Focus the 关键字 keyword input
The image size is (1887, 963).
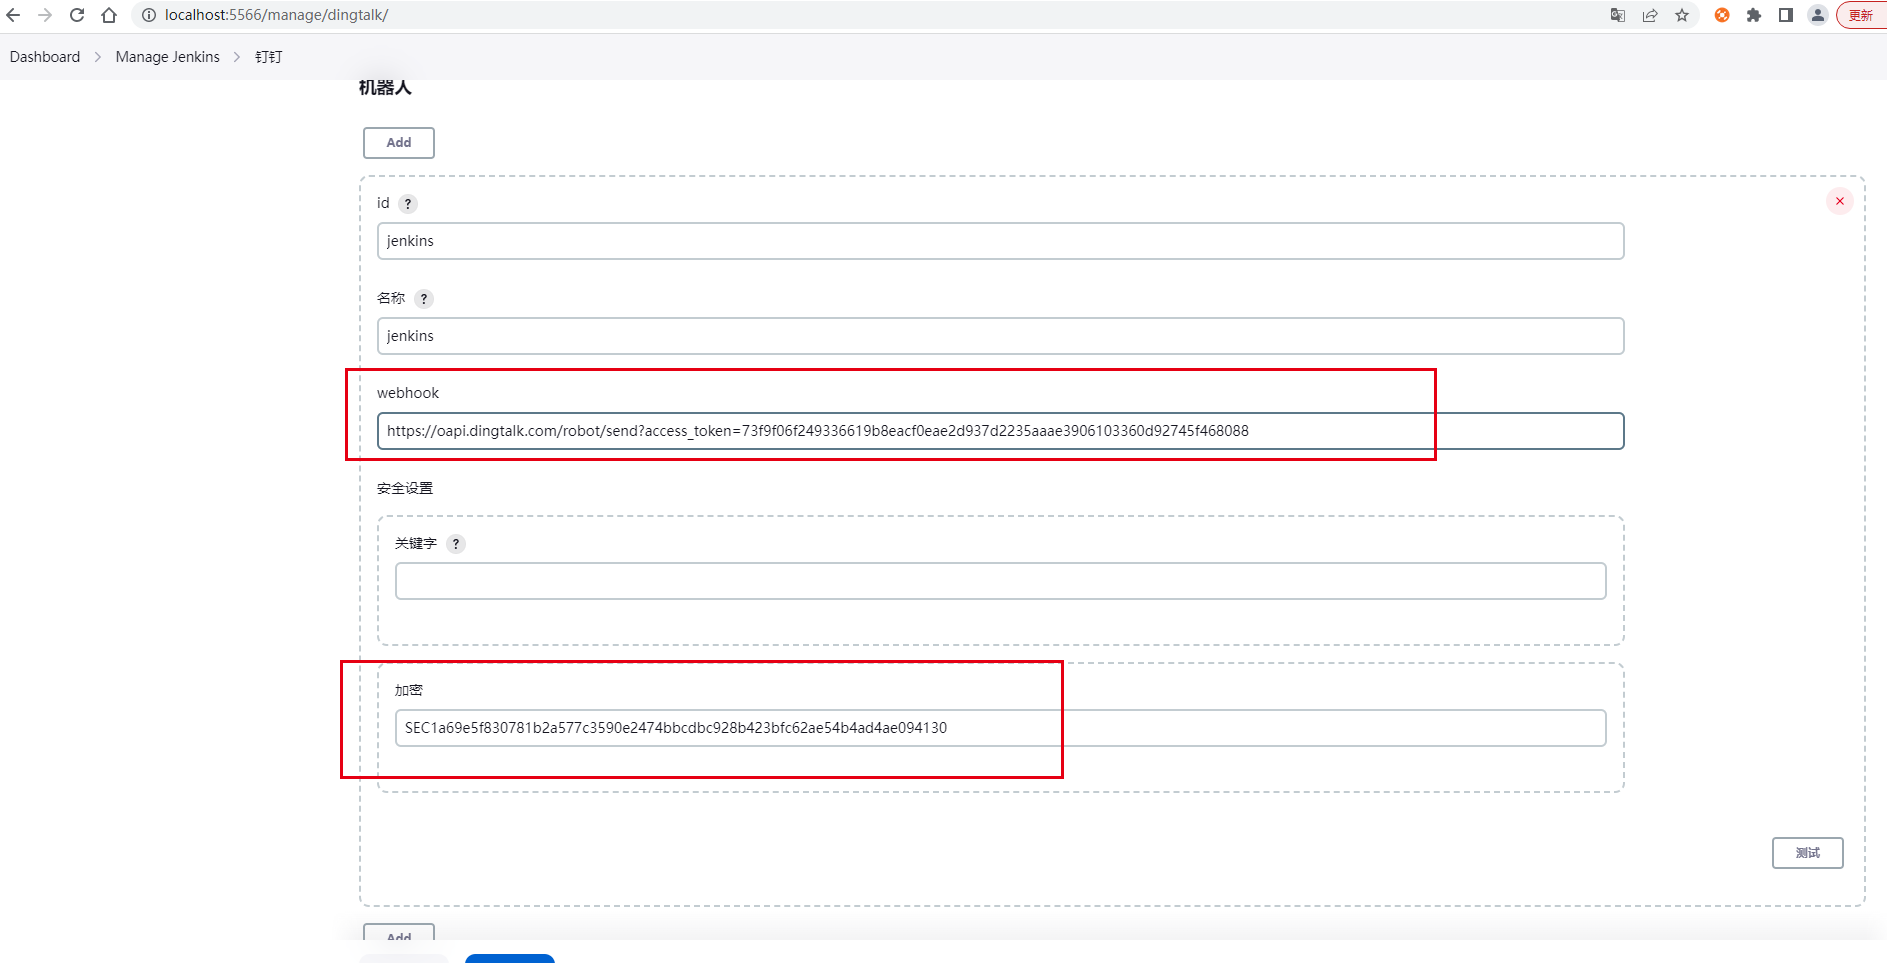pos(1000,581)
